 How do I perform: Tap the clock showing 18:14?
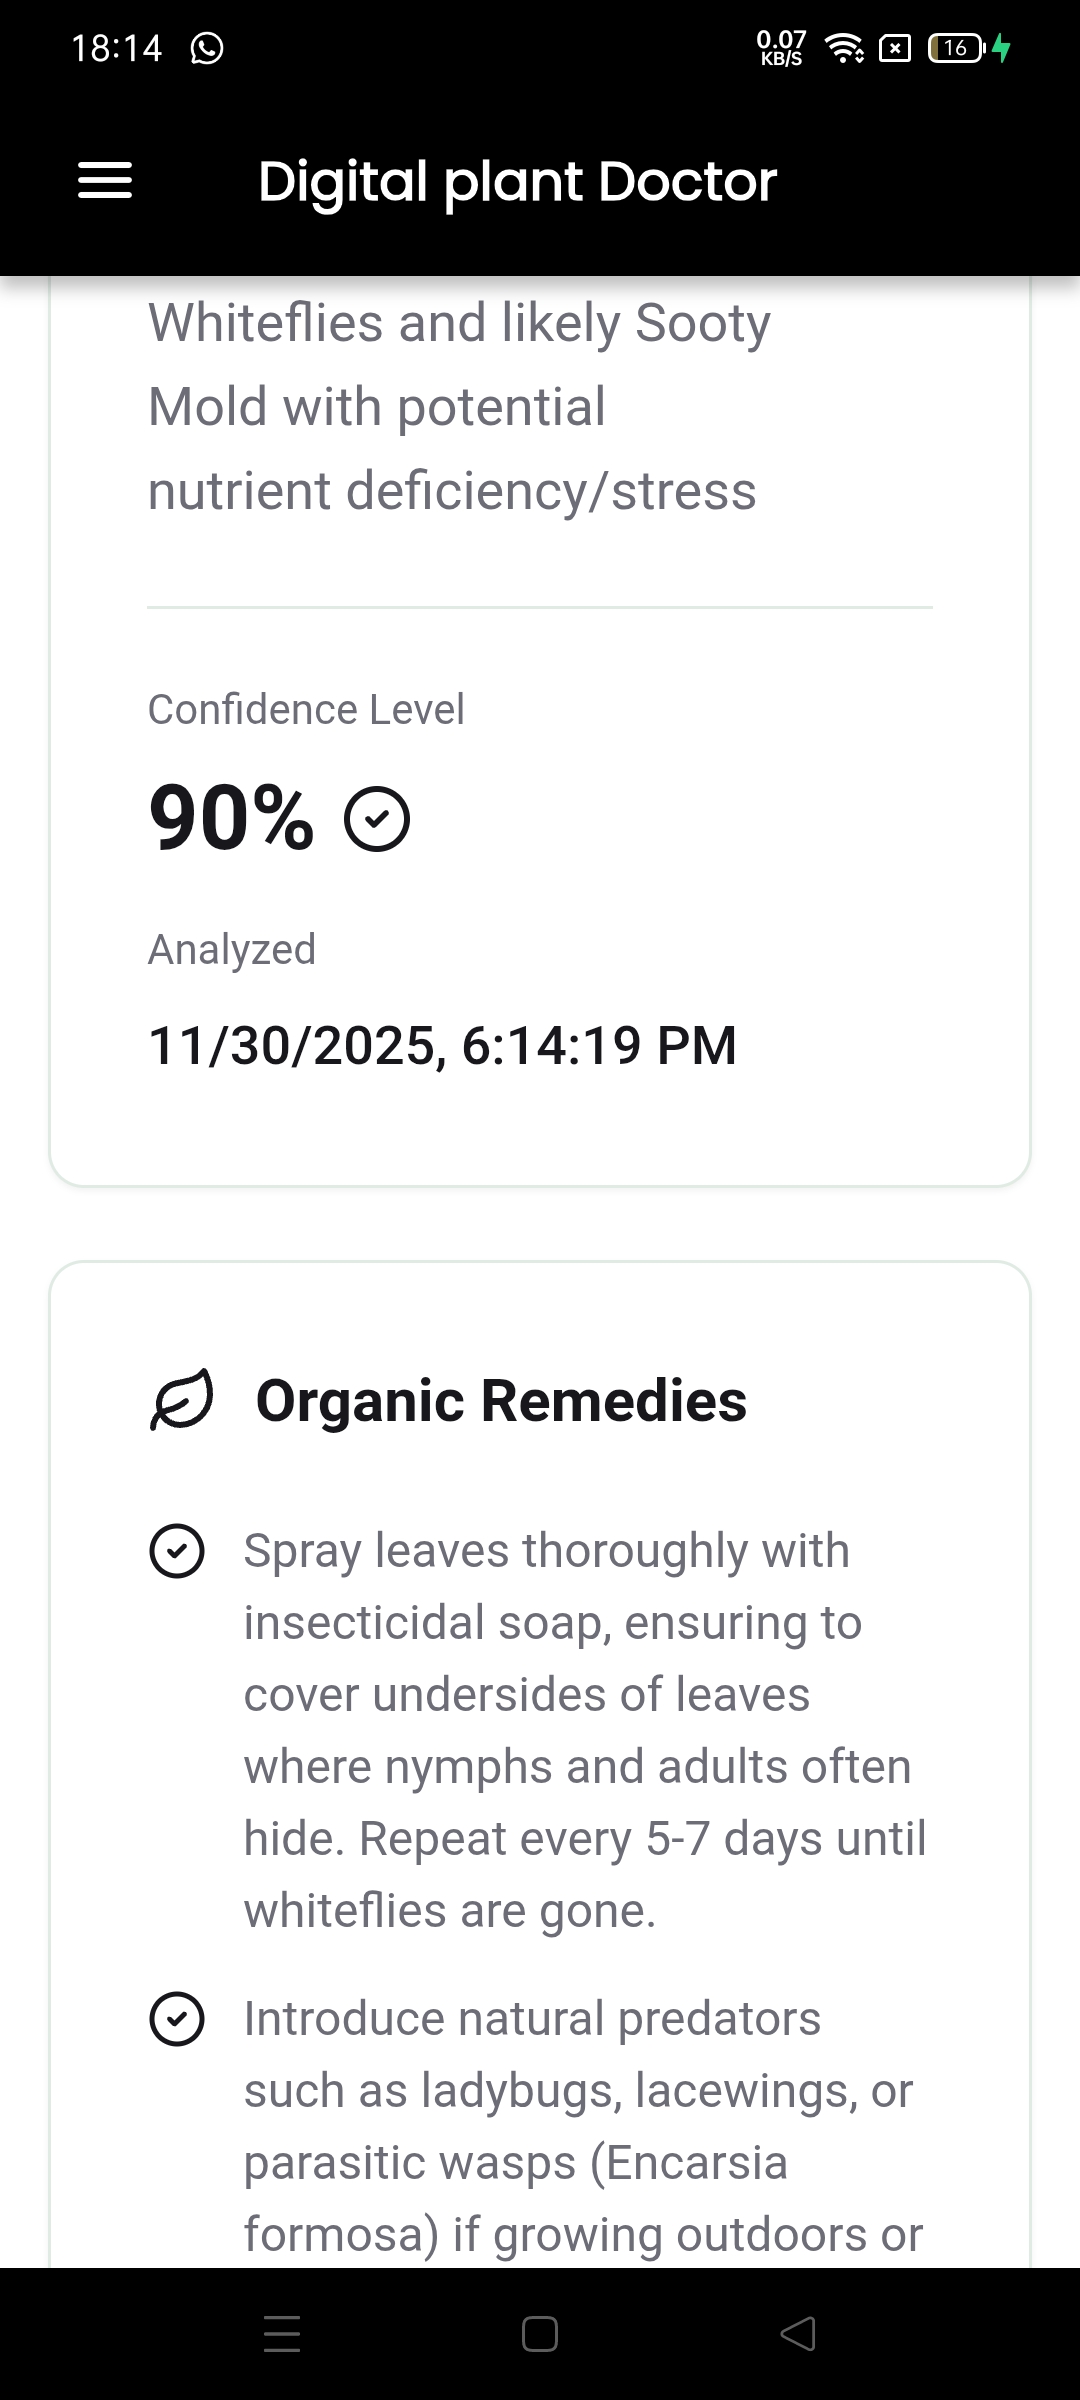click(x=116, y=48)
